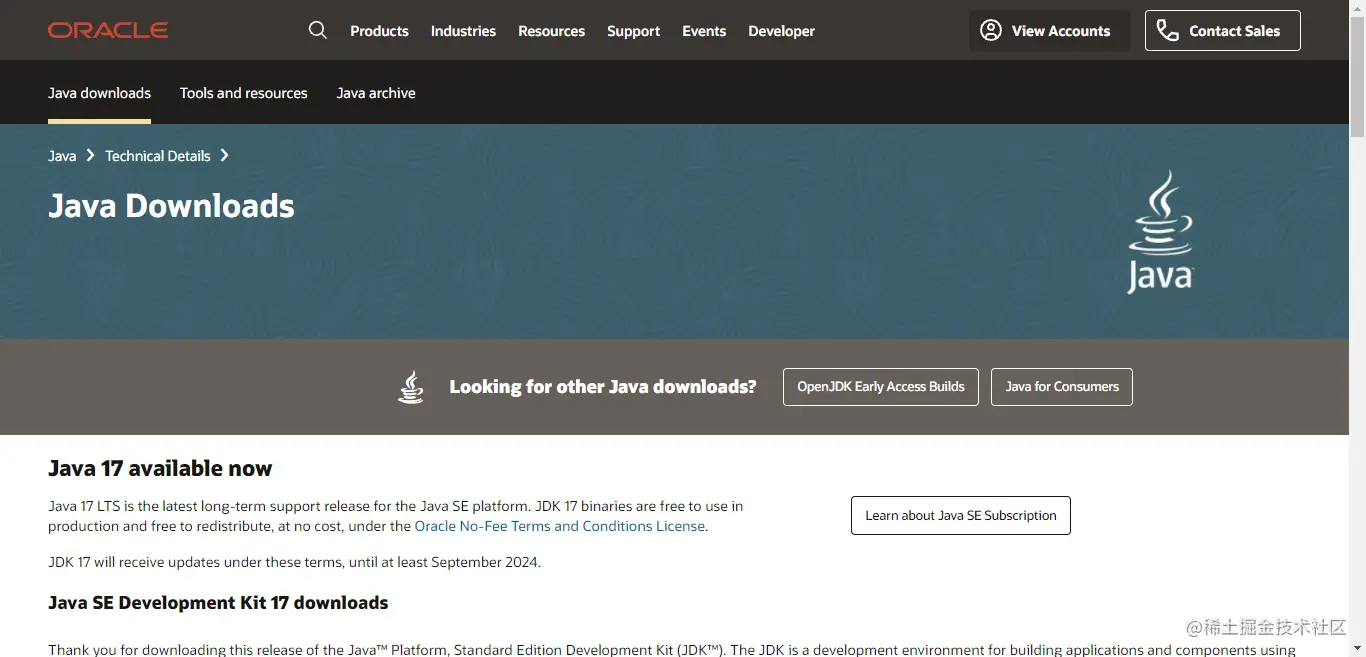This screenshot has width=1366, height=657.
Task: Open the Support menu
Action: click(633, 31)
